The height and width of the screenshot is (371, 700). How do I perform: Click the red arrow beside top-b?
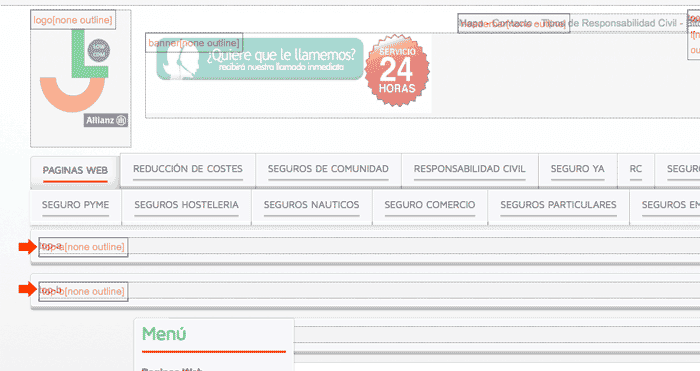coord(28,289)
